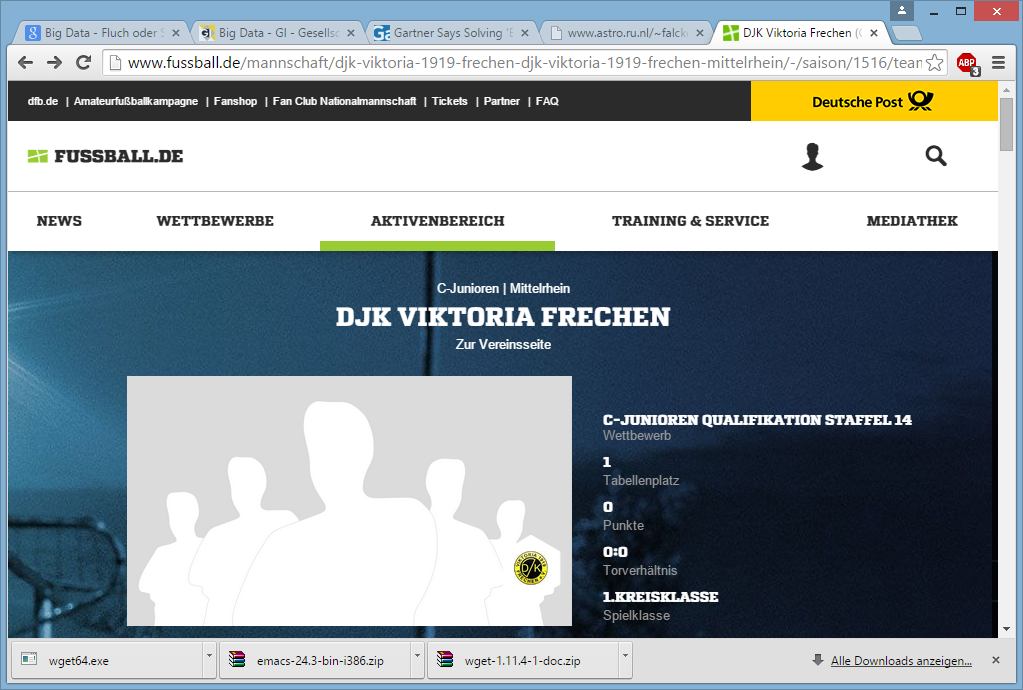This screenshot has width=1023, height=690.
Task: Expand options arrow for emacs-24.3-bin-i386.zip
Action: click(x=417, y=660)
